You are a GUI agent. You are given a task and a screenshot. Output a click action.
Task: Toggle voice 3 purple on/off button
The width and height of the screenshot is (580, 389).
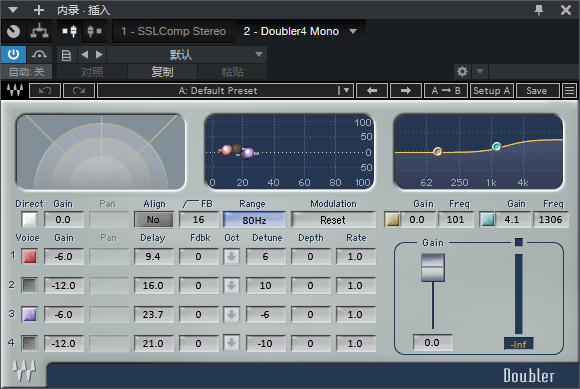(x=30, y=315)
